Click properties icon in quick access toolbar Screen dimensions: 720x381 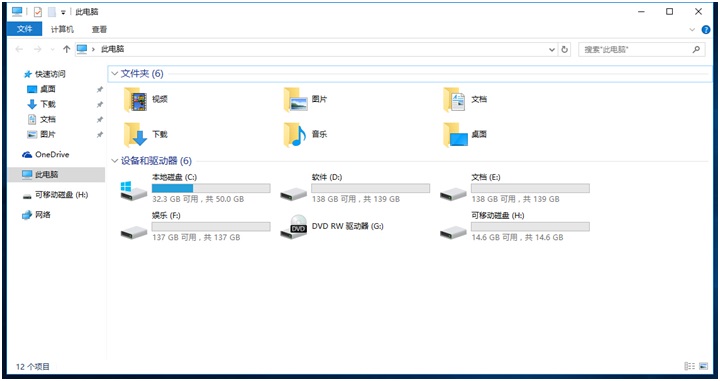point(38,12)
